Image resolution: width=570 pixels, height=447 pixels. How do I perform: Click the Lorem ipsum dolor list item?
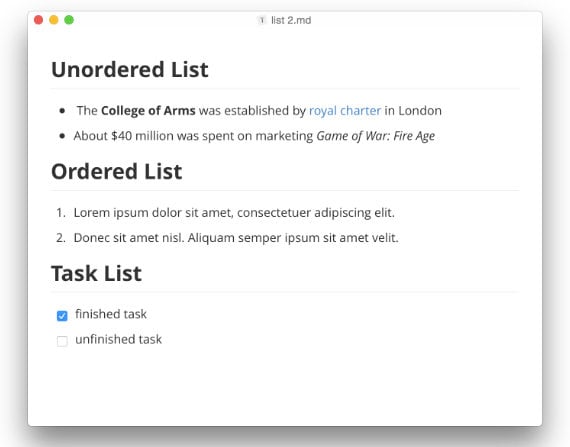point(234,213)
